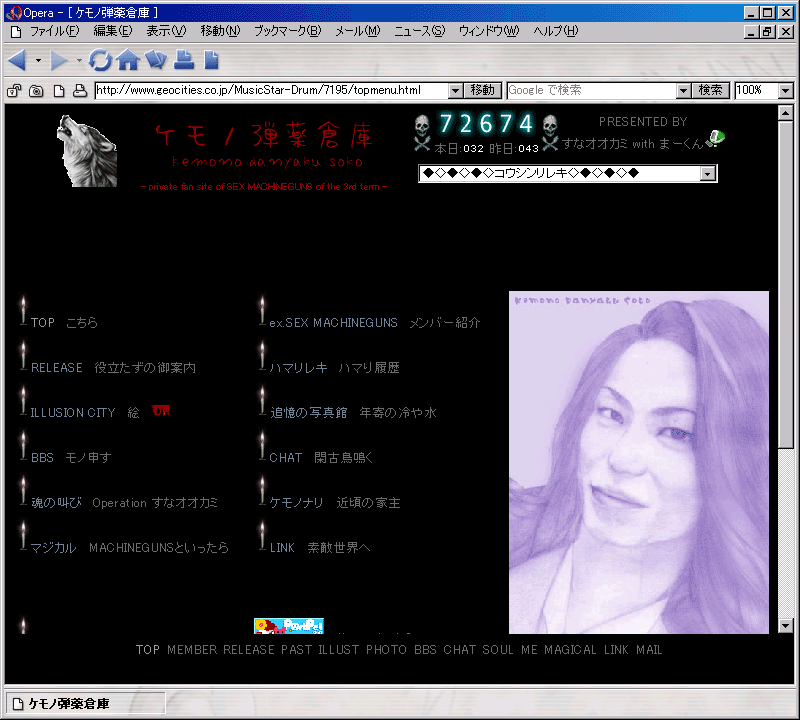Open the Back button history dropdown arrow
This screenshot has height=720, width=800.
pyautogui.click(x=38, y=60)
